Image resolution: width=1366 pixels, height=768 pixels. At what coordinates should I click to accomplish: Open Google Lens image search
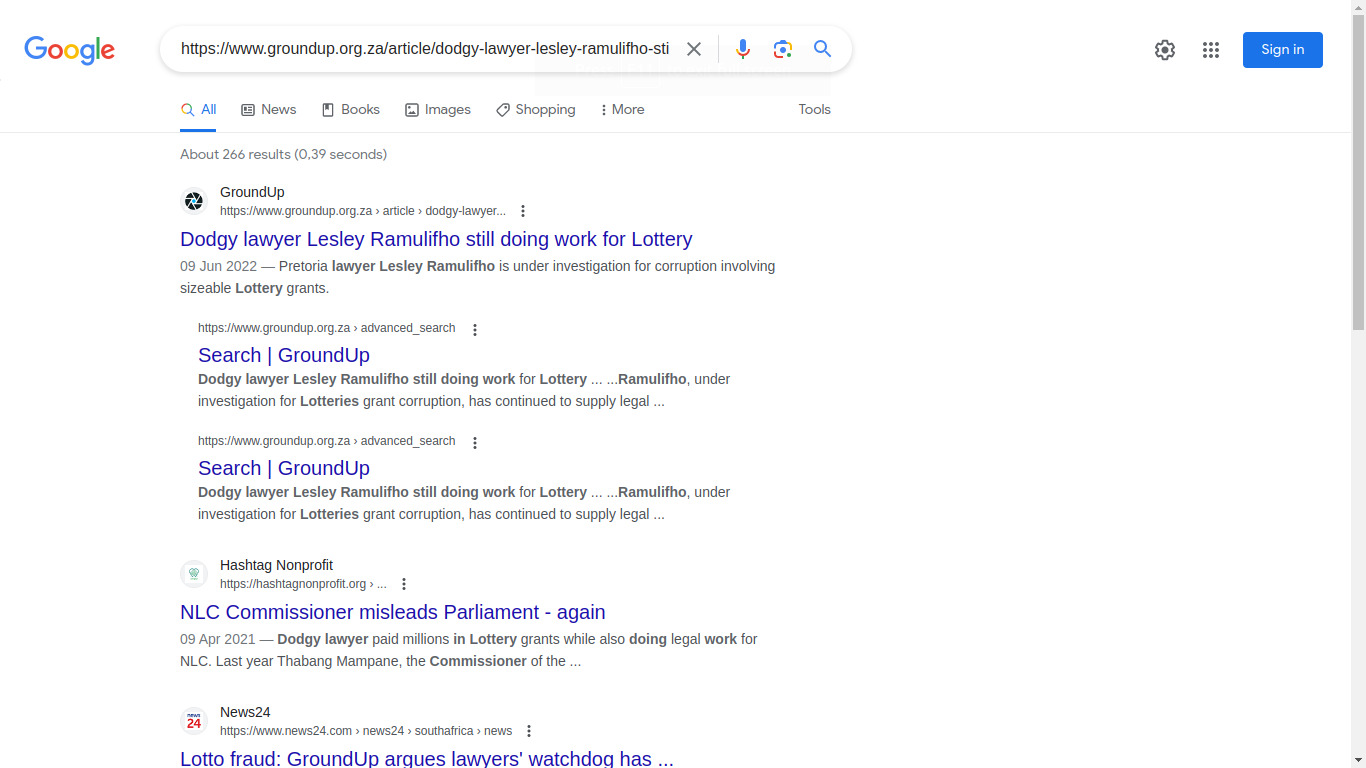tap(782, 49)
